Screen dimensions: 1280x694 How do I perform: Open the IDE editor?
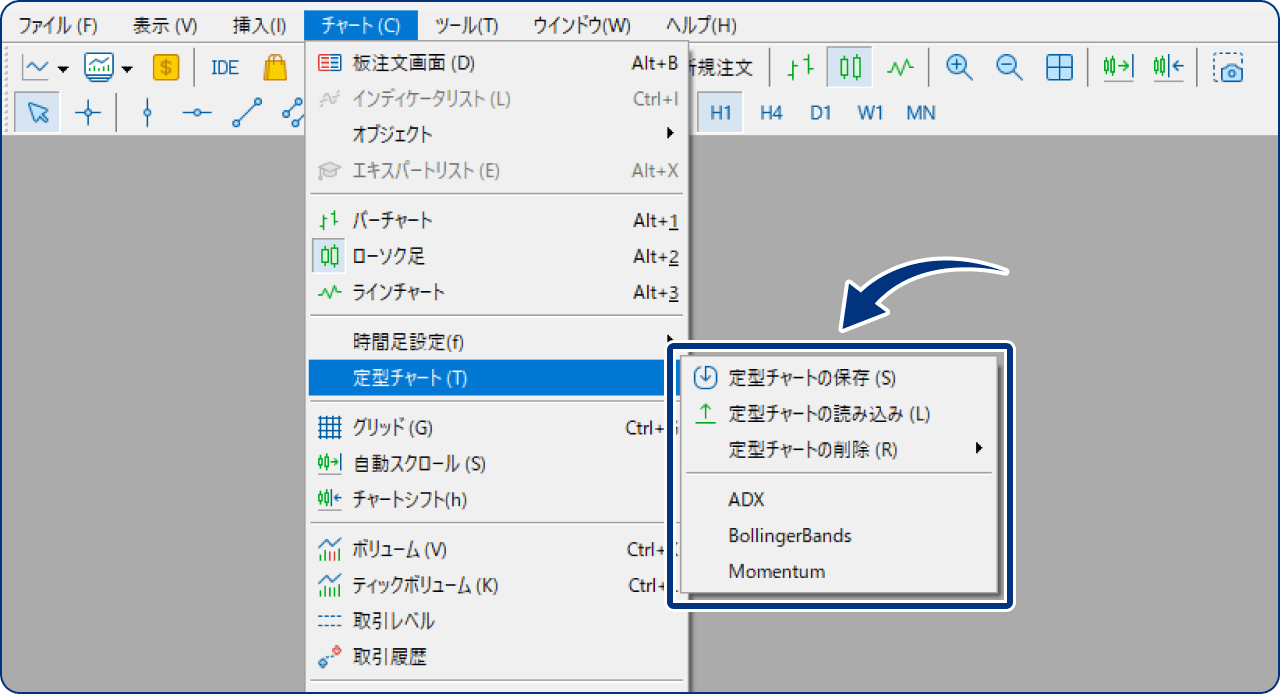pyautogui.click(x=224, y=67)
